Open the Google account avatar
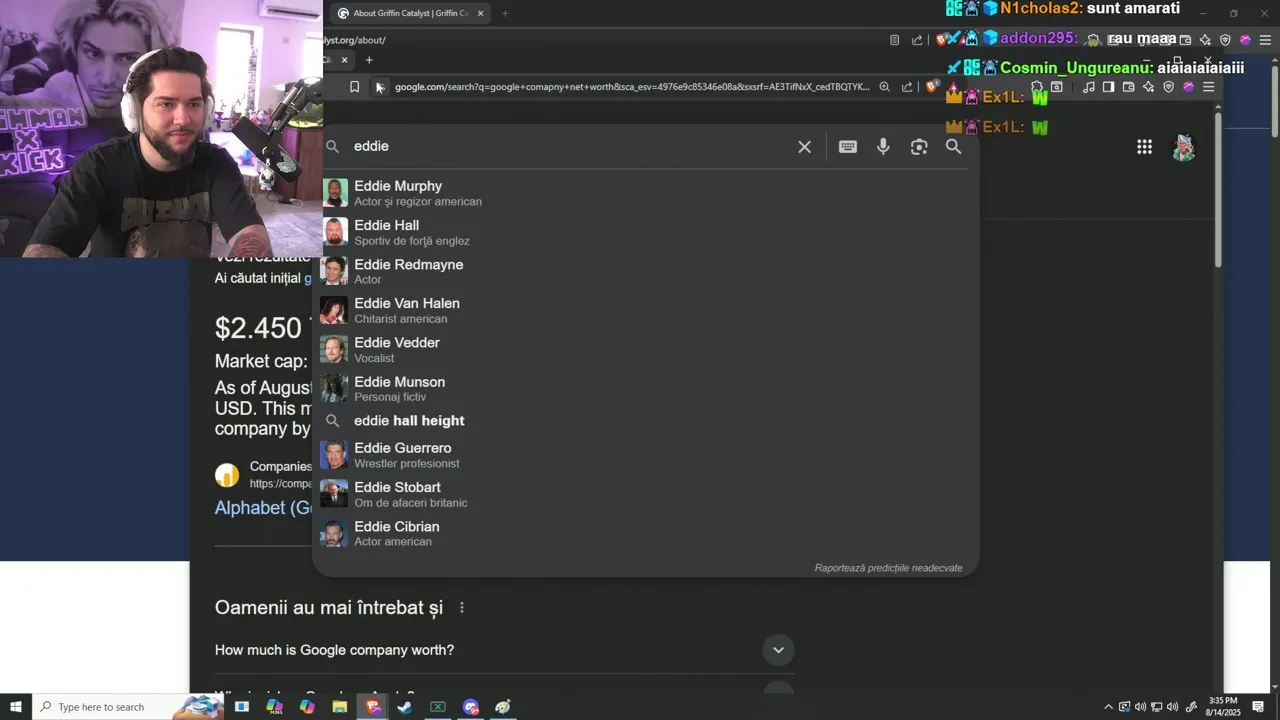 pos(1184,147)
